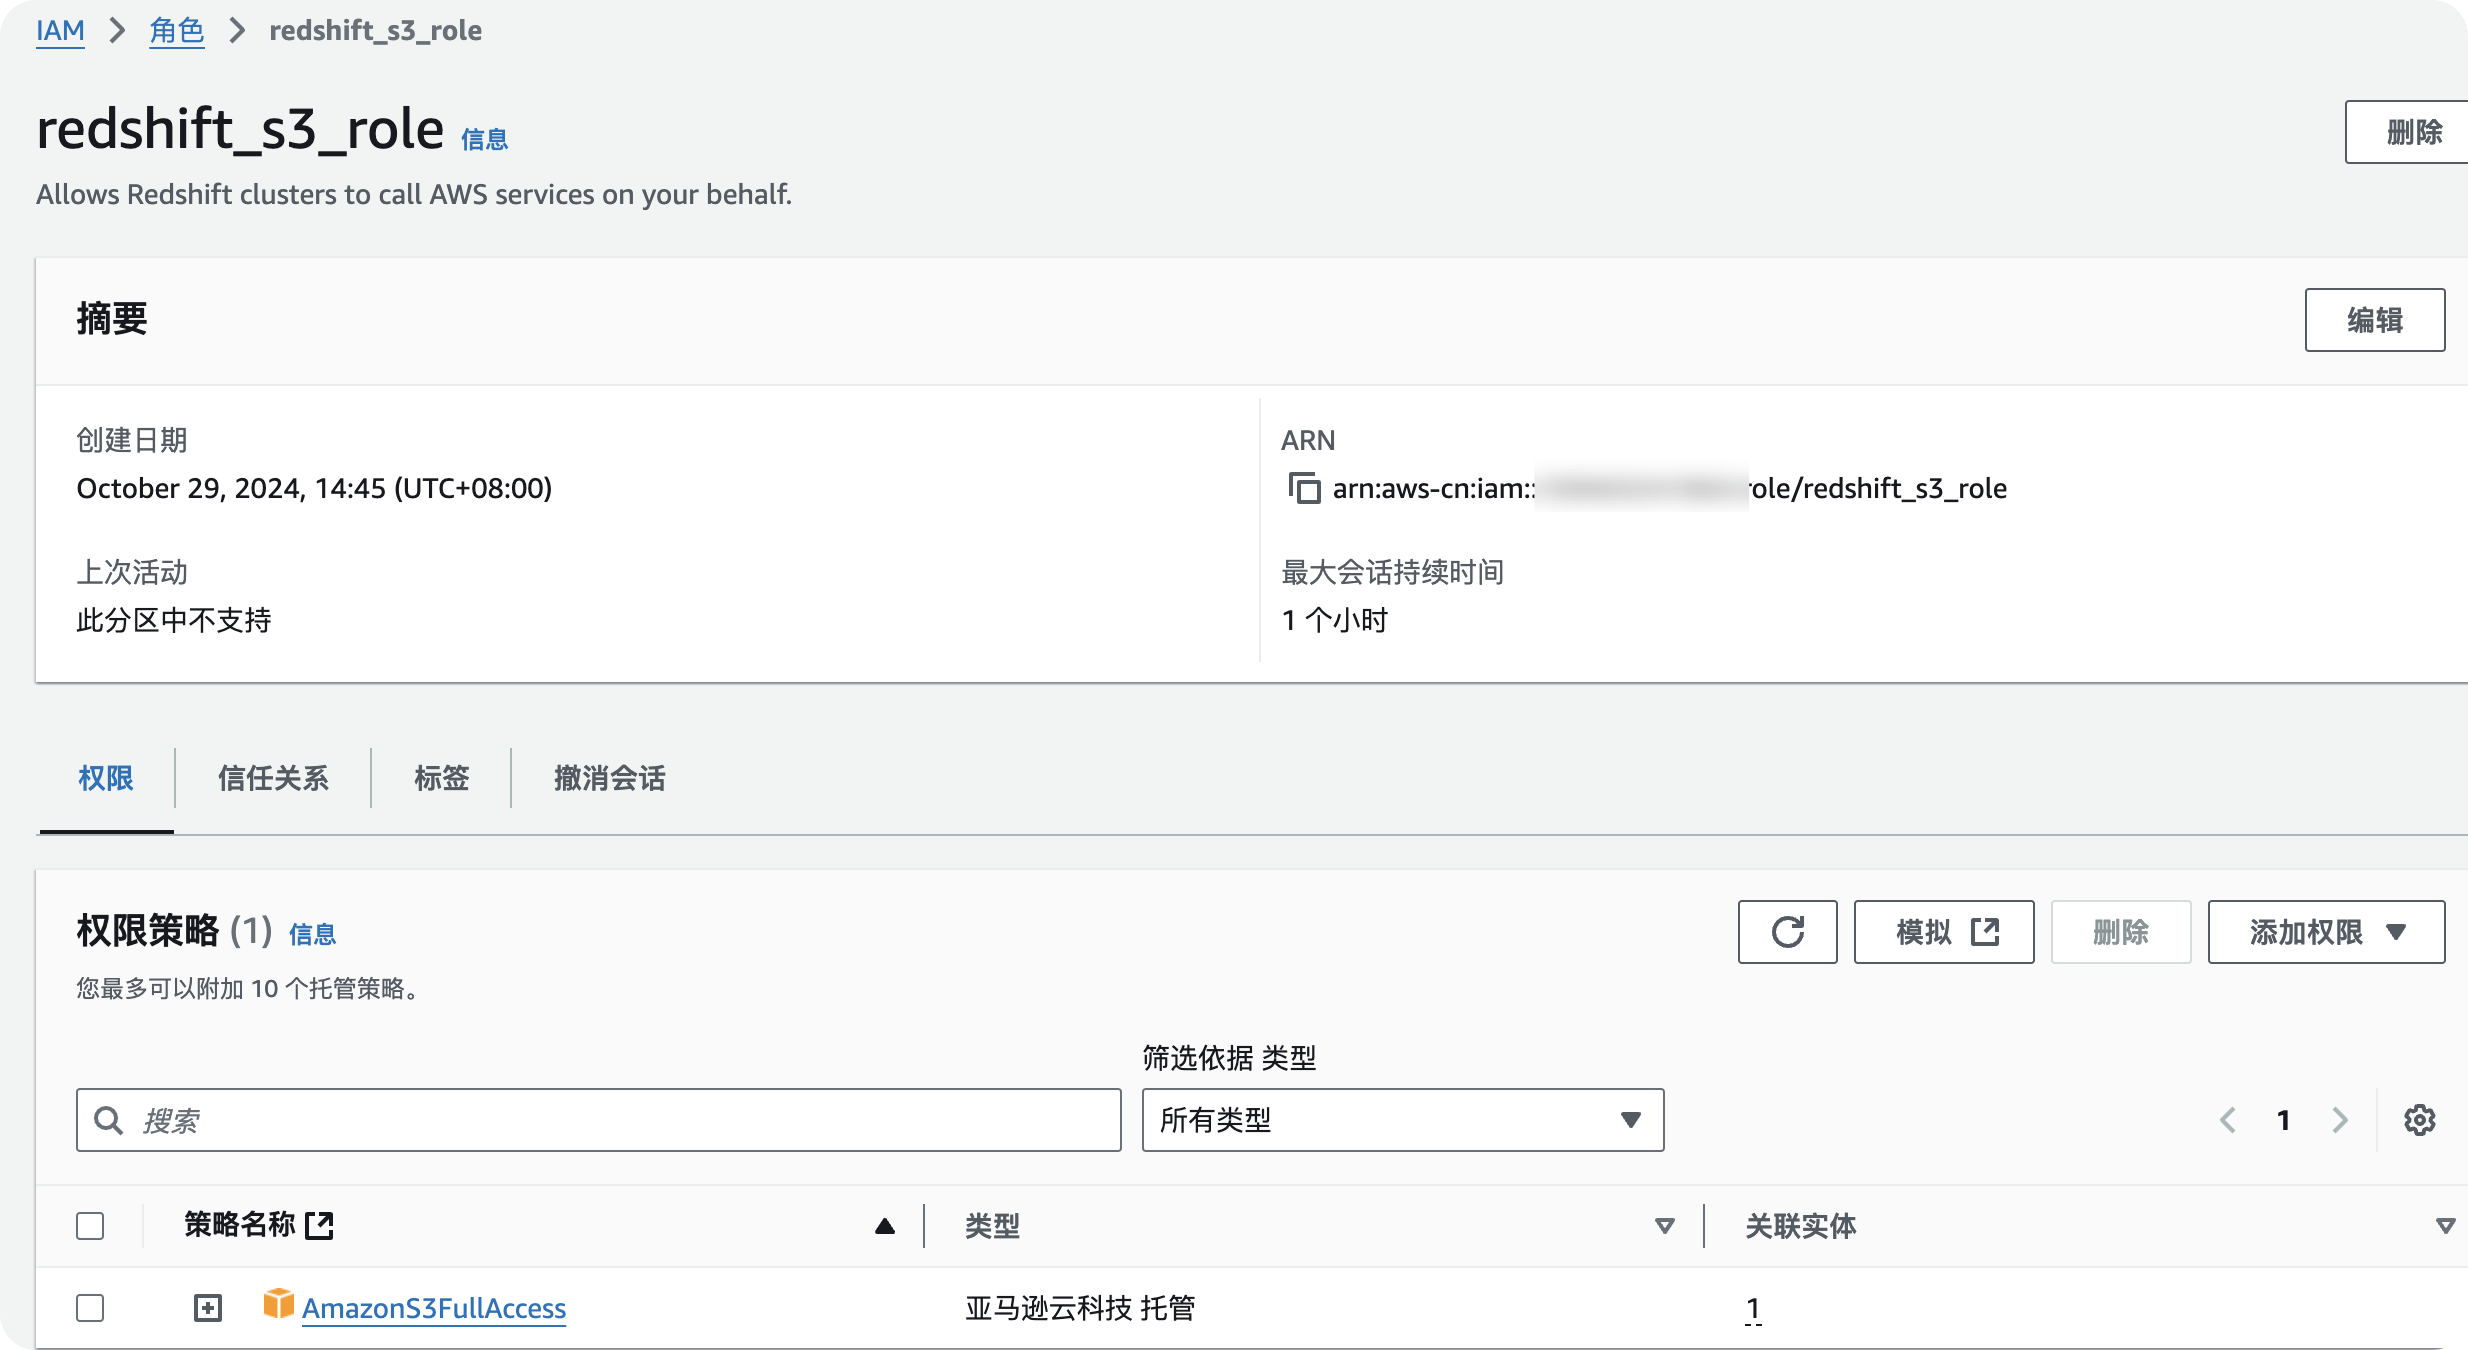Screen dimensions: 2468x1350
Task: Click the 策略名称 column header
Action: point(240,1225)
